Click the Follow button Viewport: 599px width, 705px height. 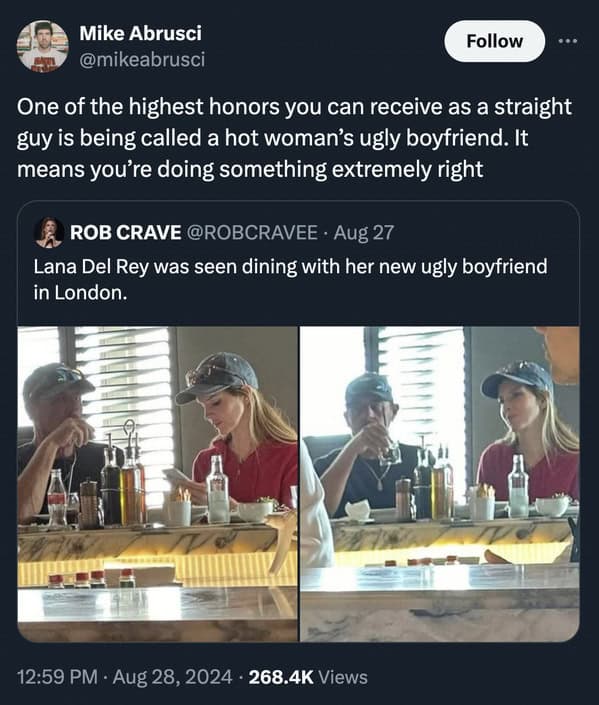click(494, 41)
